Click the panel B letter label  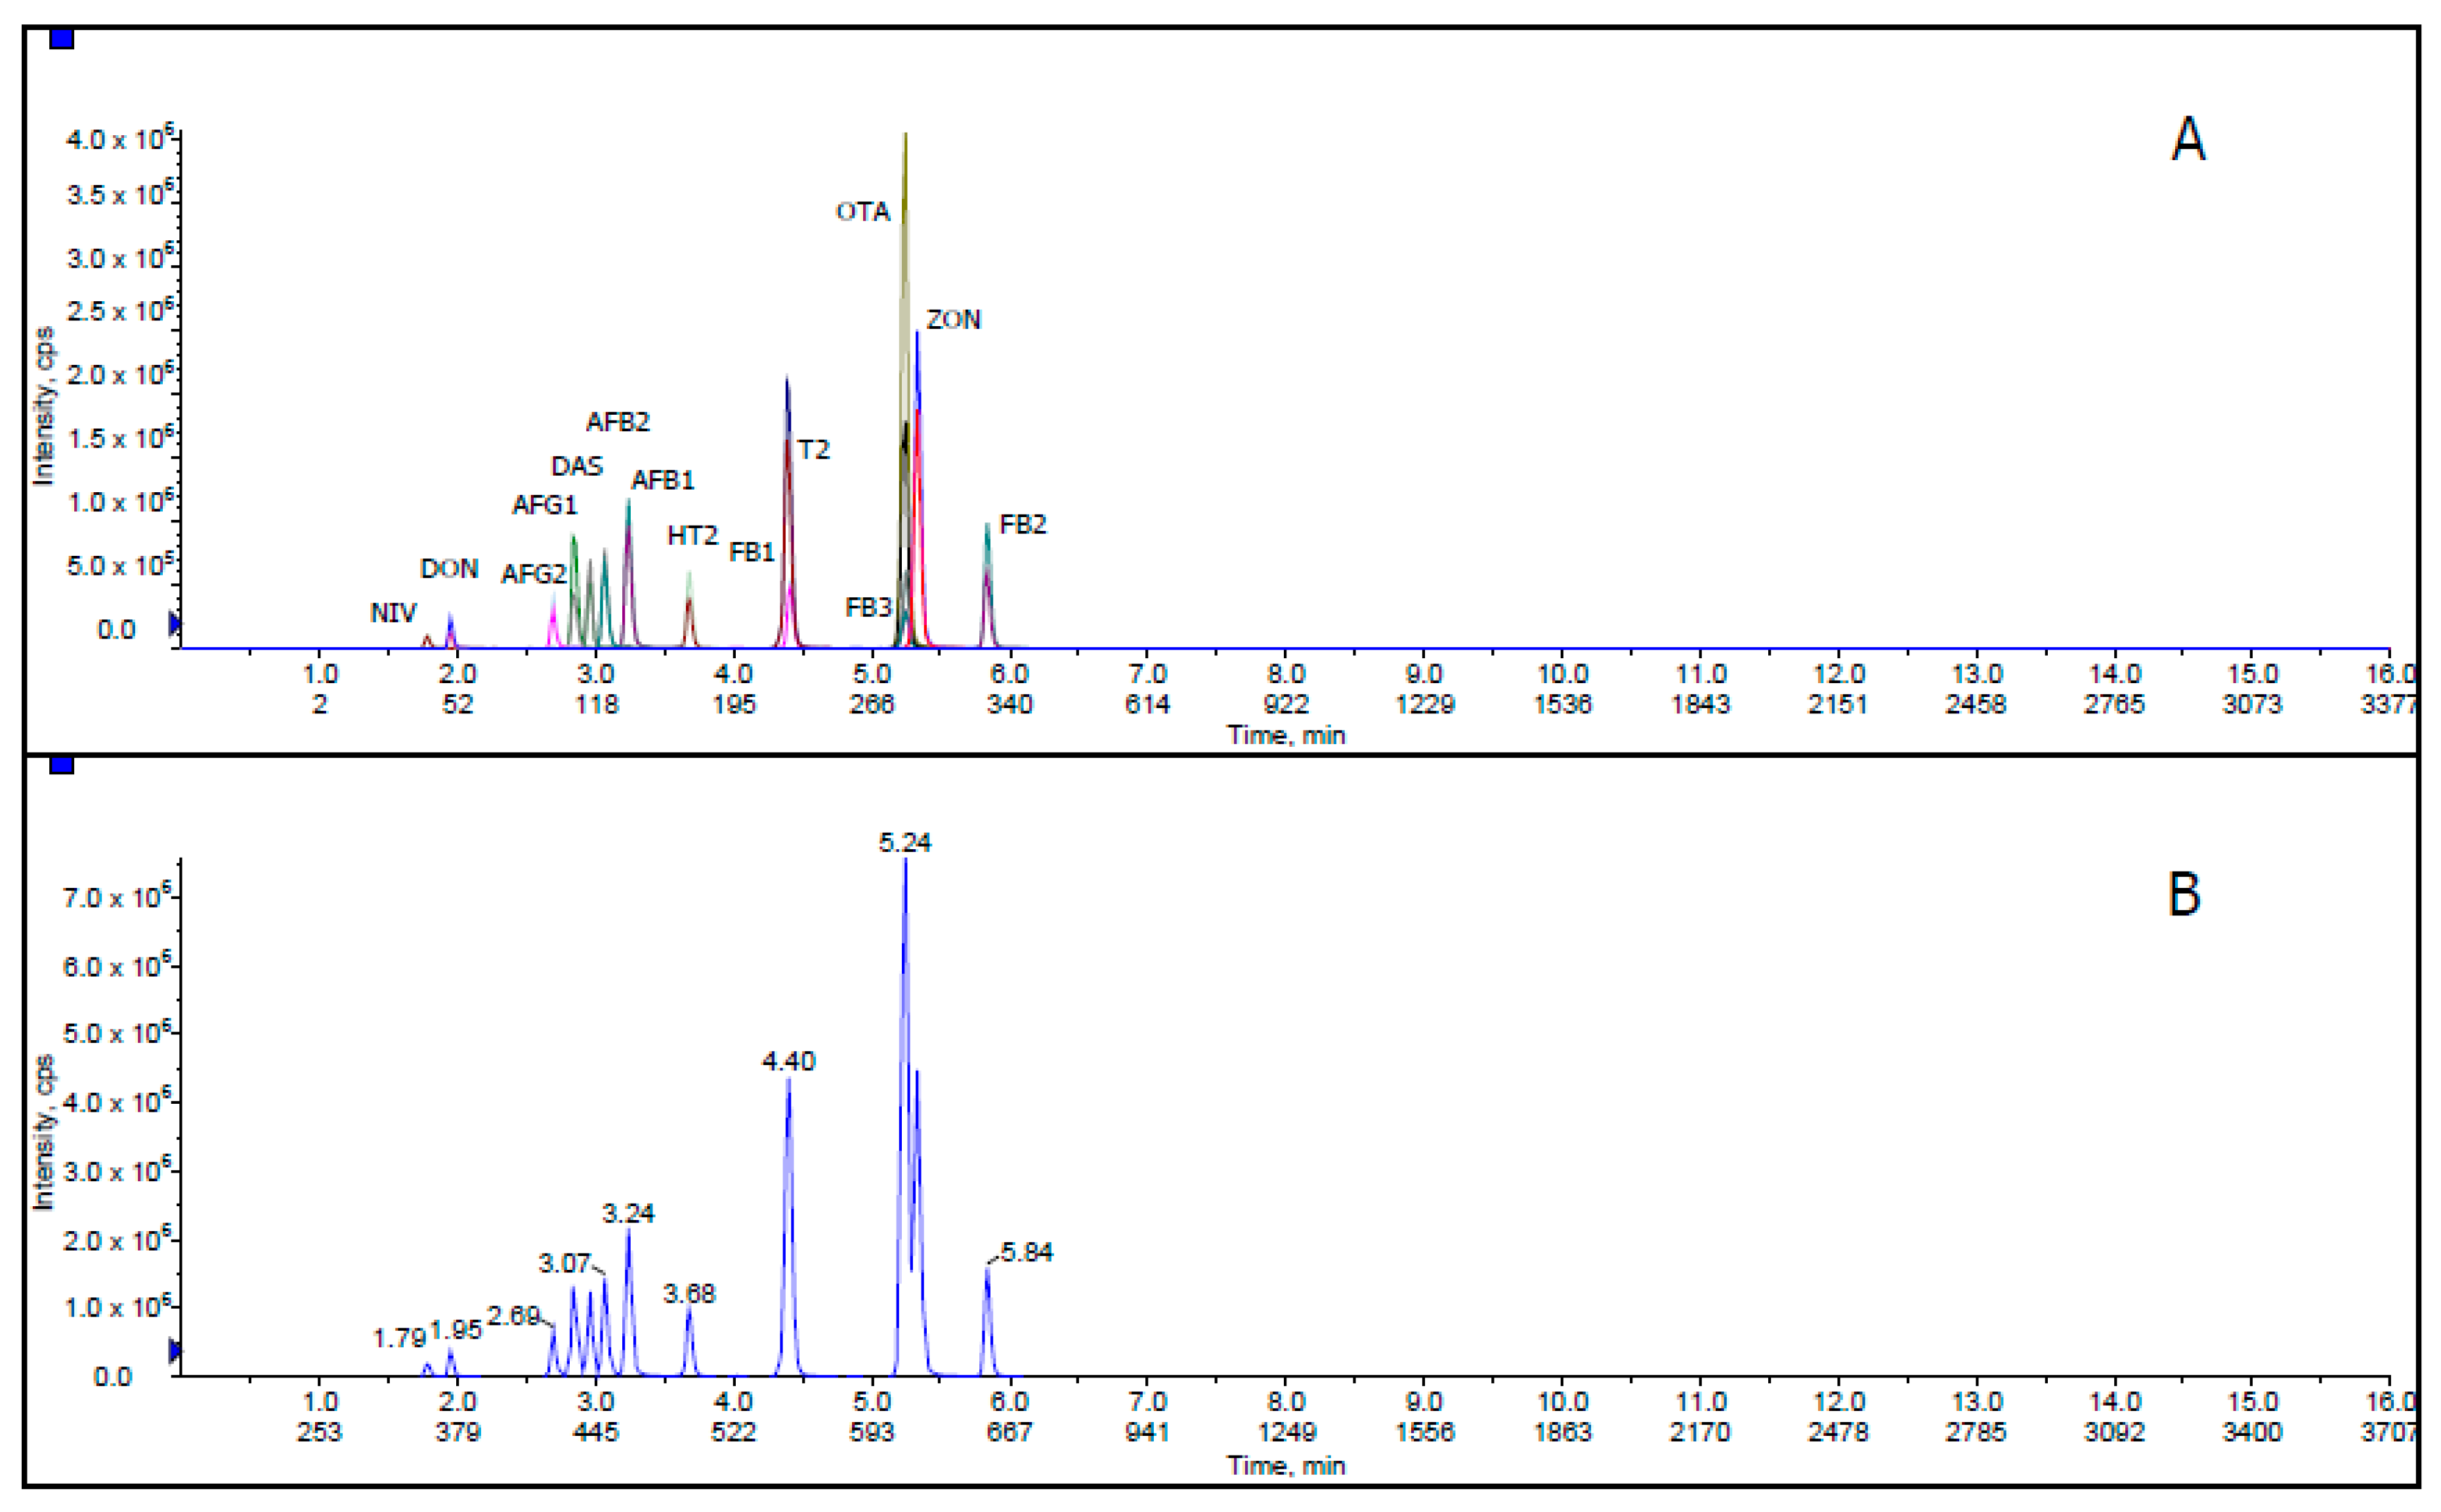[2184, 894]
